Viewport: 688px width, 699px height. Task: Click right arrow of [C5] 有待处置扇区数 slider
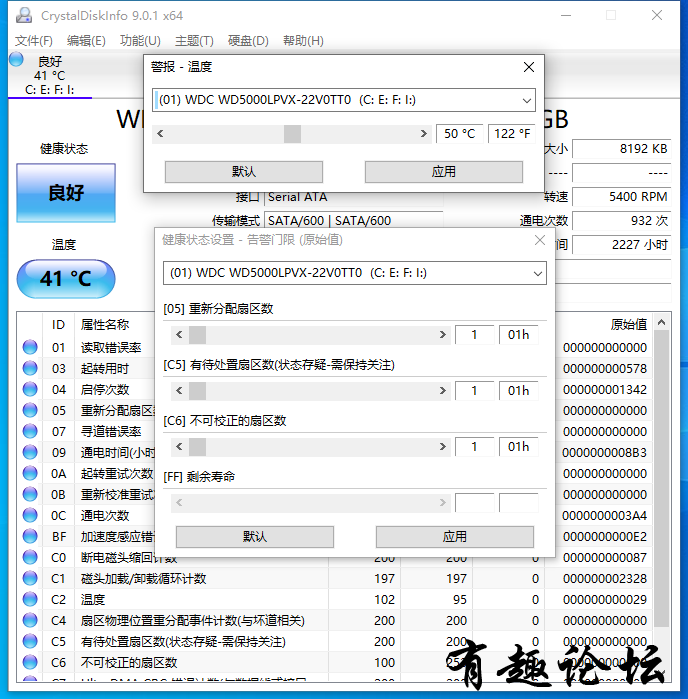pyautogui.click(x=442, y=391)
